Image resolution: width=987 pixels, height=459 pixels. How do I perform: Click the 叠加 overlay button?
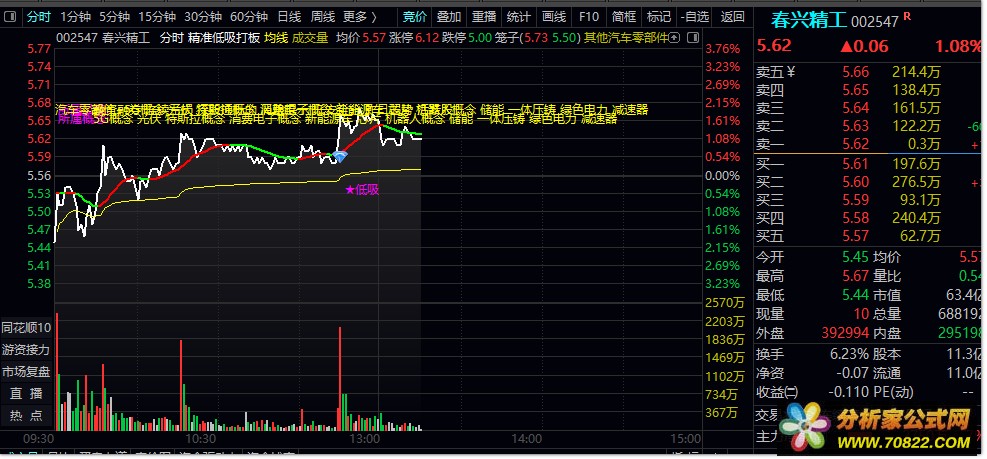click(449, 17)
